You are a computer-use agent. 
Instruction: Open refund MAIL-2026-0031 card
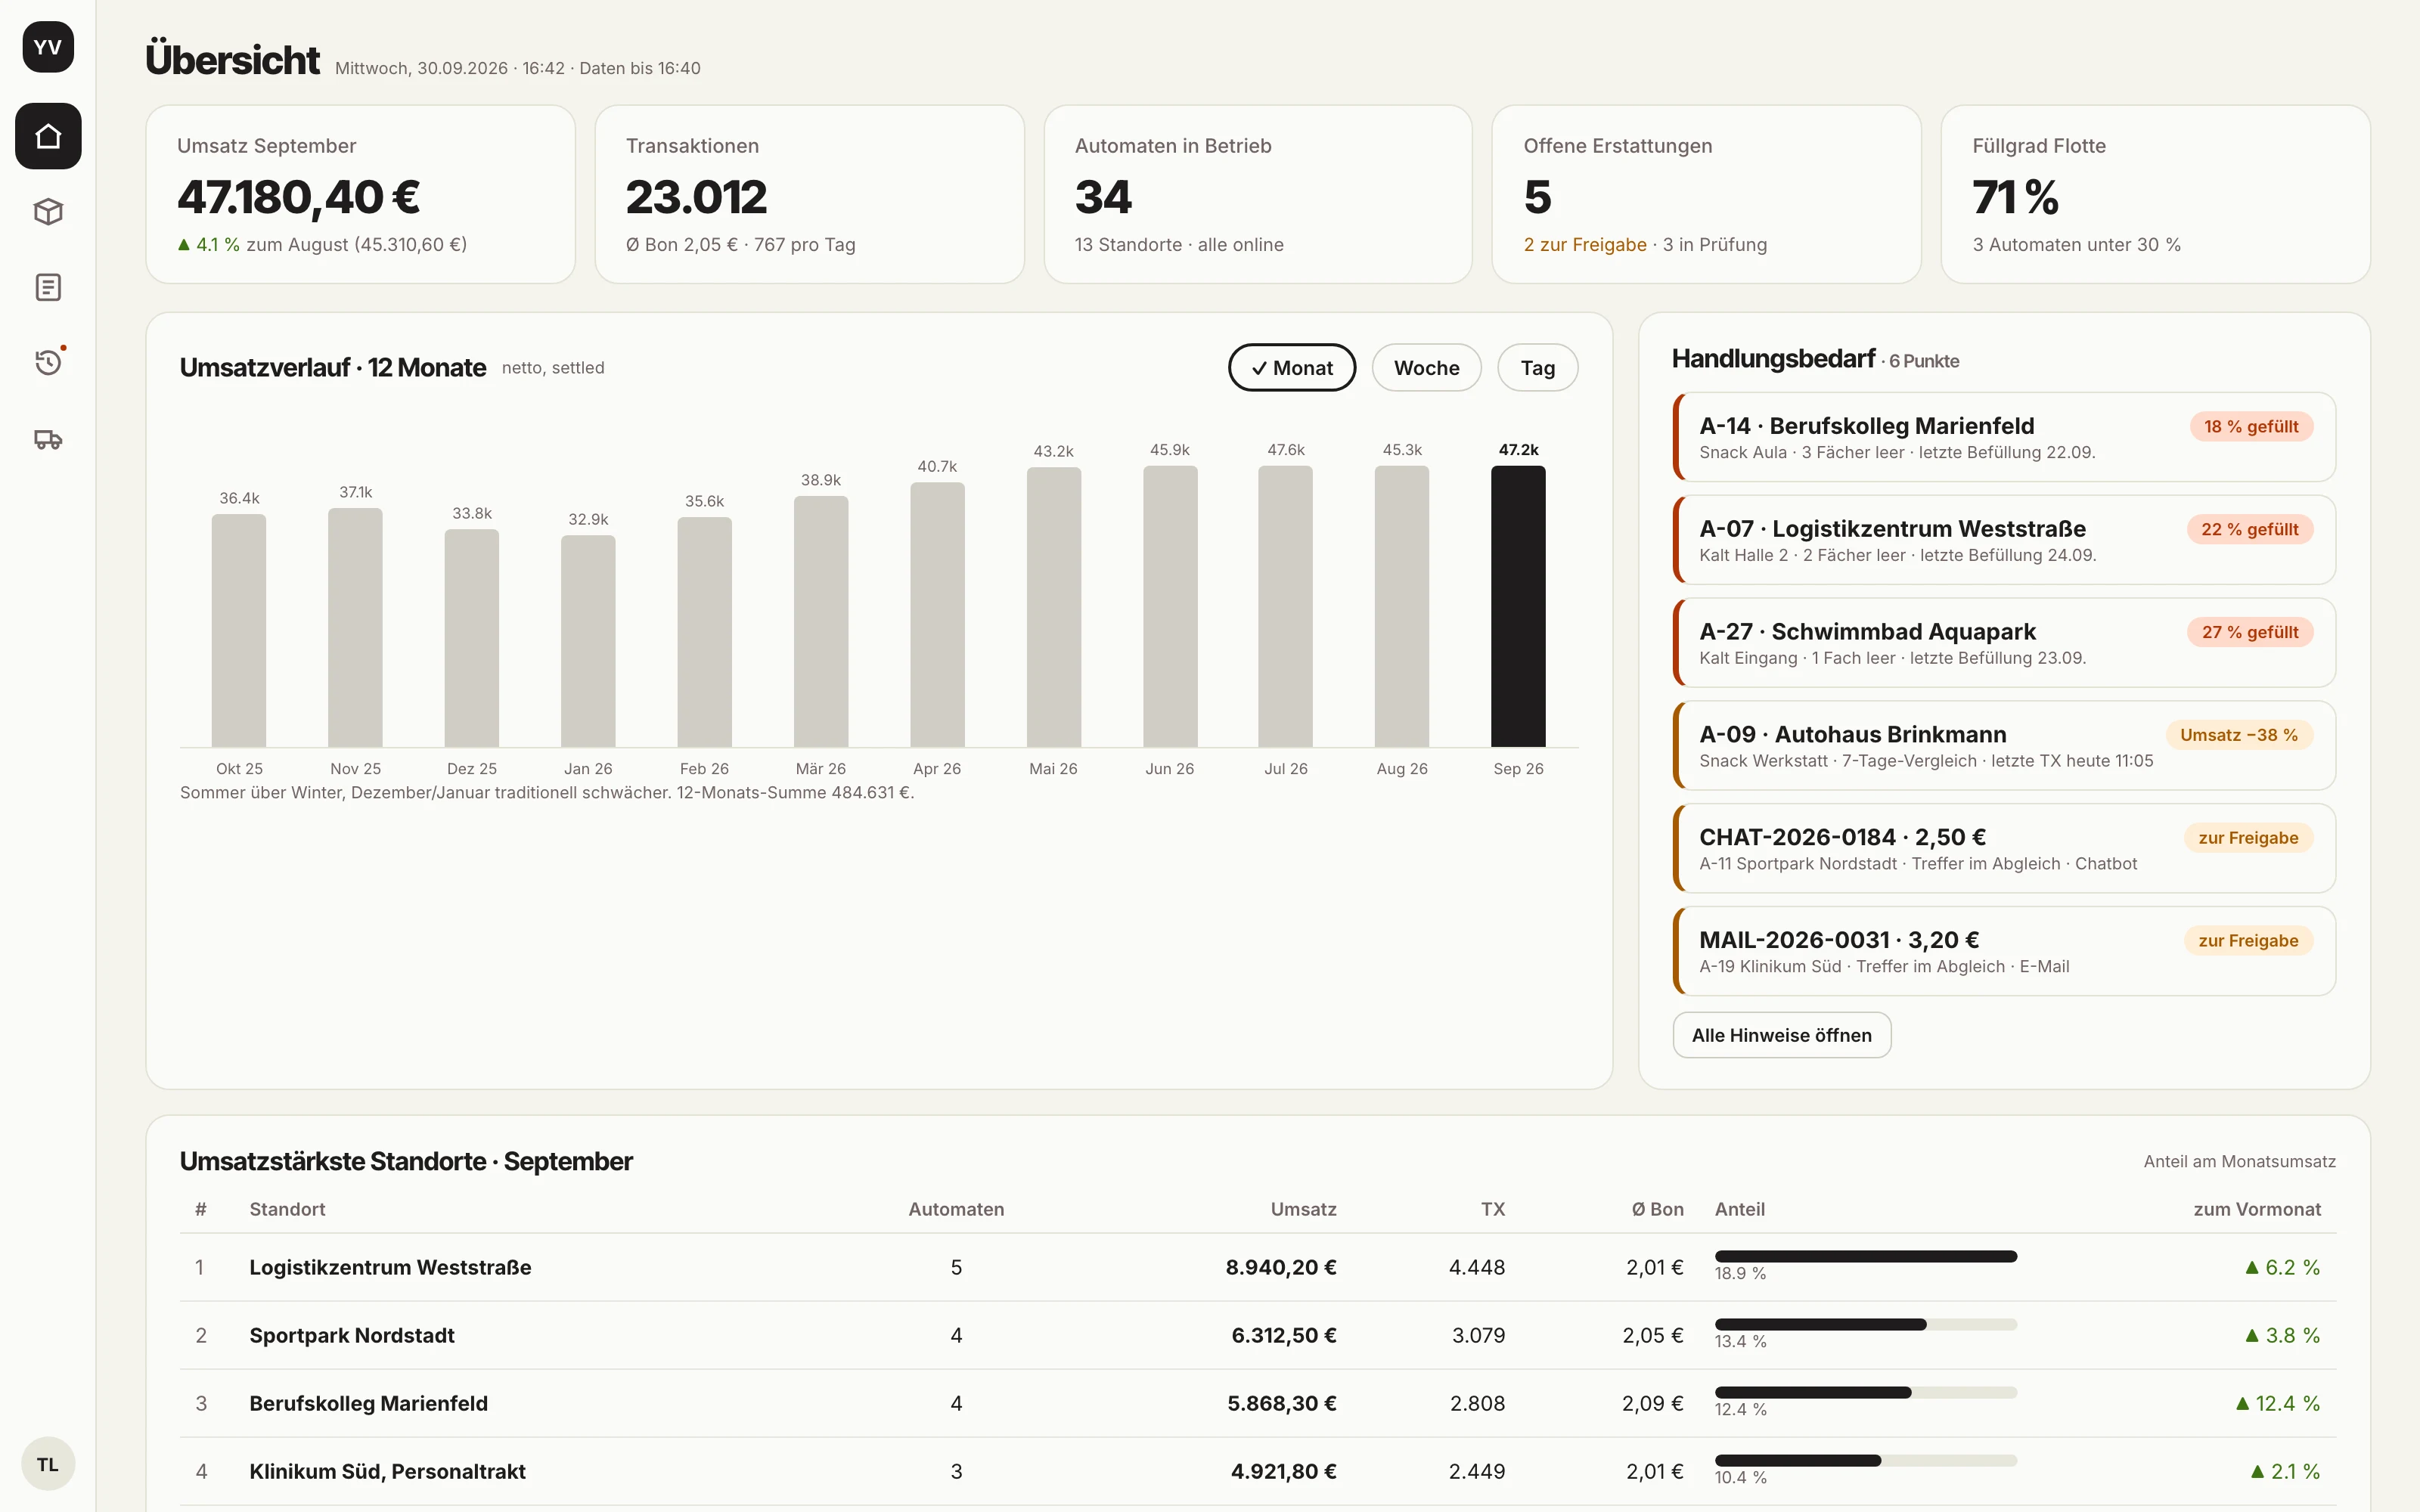pos(2004,951)
